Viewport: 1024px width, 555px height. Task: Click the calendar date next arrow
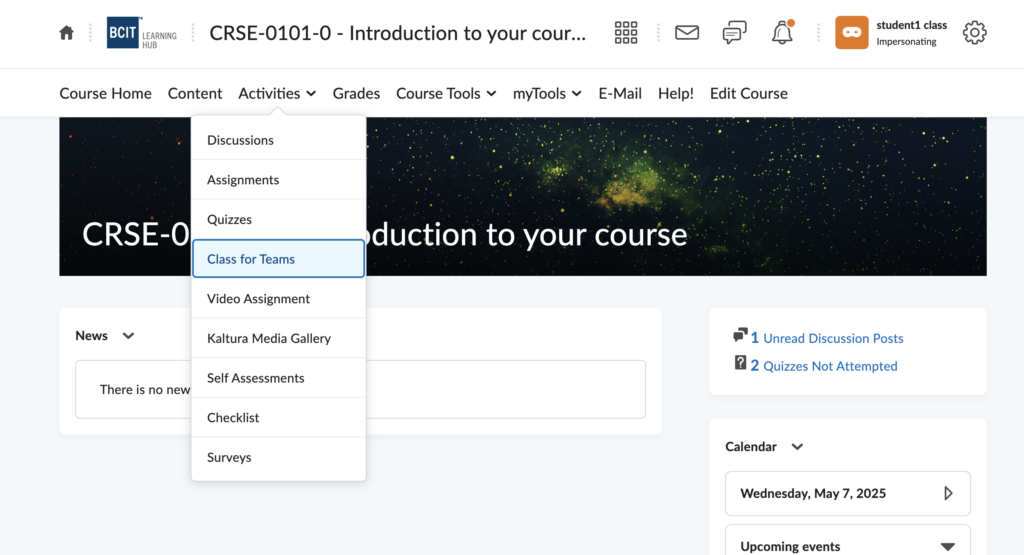pos(948,493)
